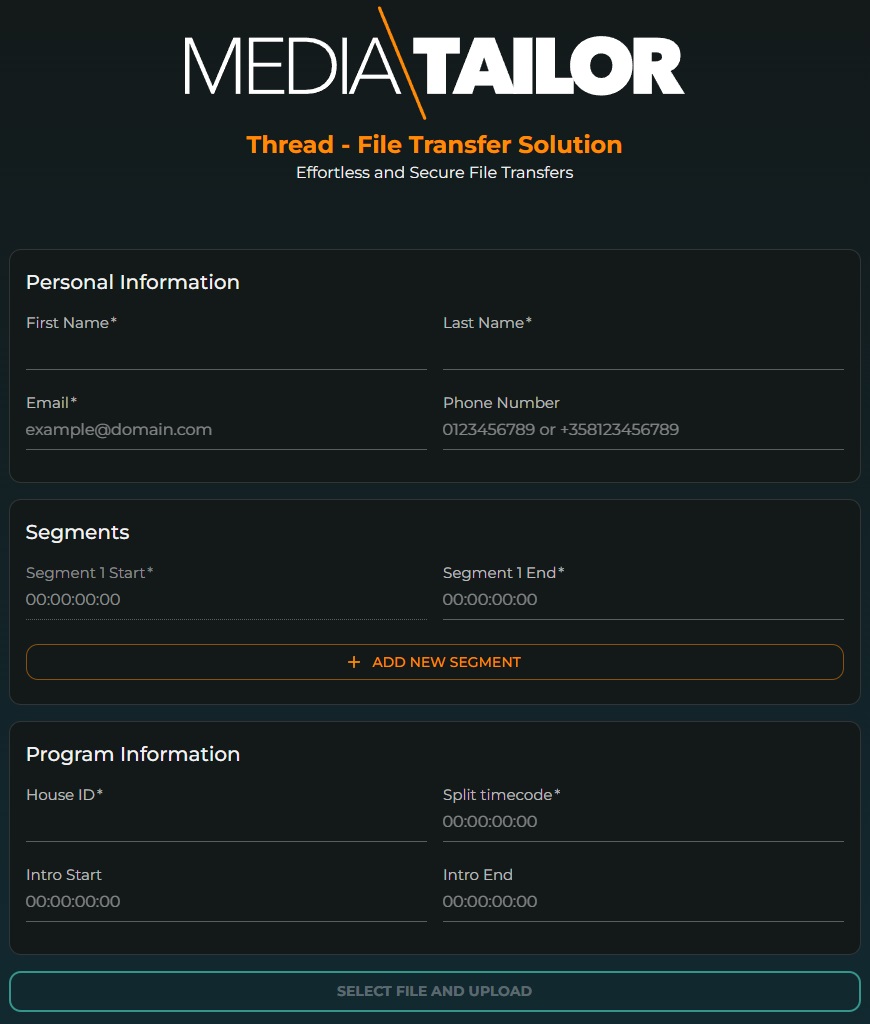Click the Segment 1 Start timecode field
Image resolution: width=870 pixels, height=1024 pixels.
click(x=226, y=600)
